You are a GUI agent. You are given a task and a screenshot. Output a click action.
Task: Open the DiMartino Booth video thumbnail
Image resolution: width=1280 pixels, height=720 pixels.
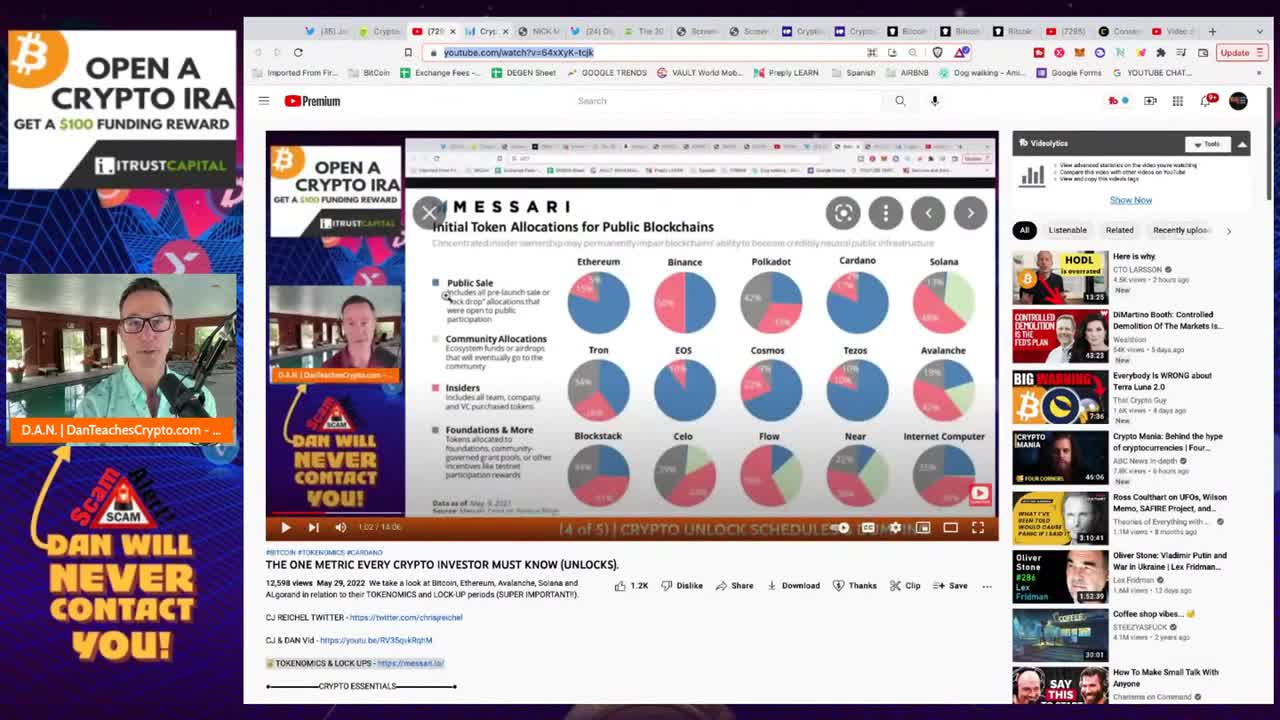point(1060,337)
